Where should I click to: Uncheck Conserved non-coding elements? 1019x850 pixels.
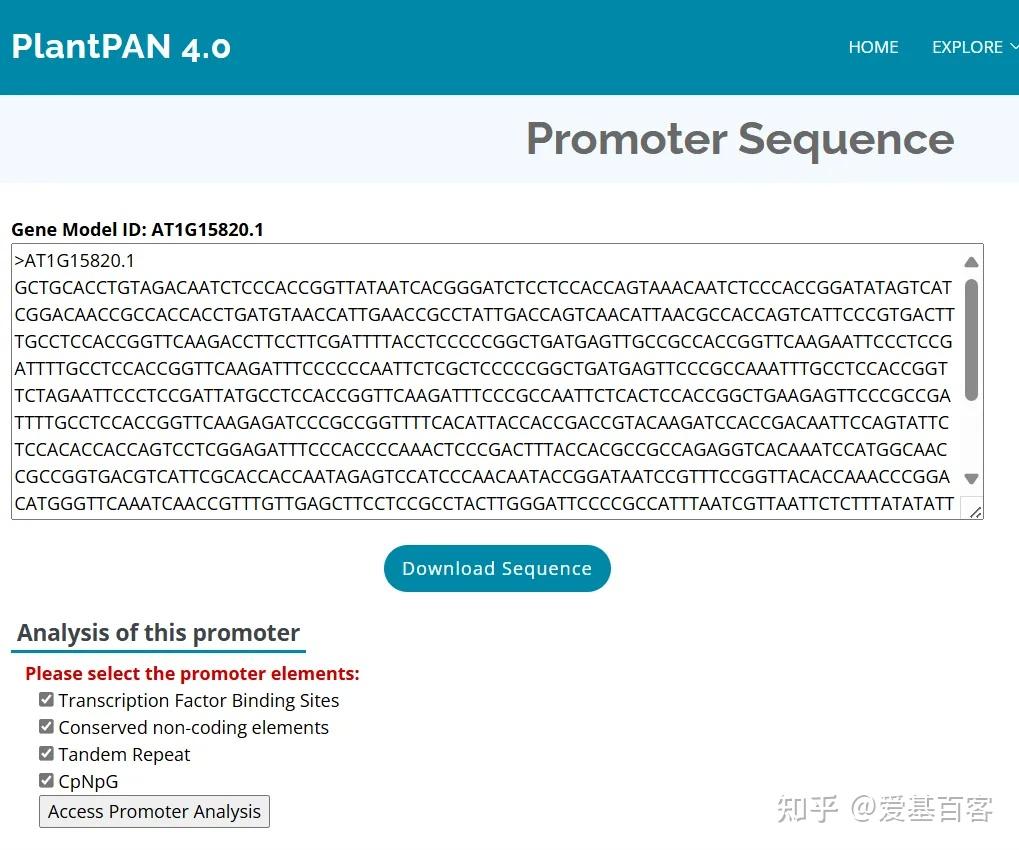click(46, 726)
